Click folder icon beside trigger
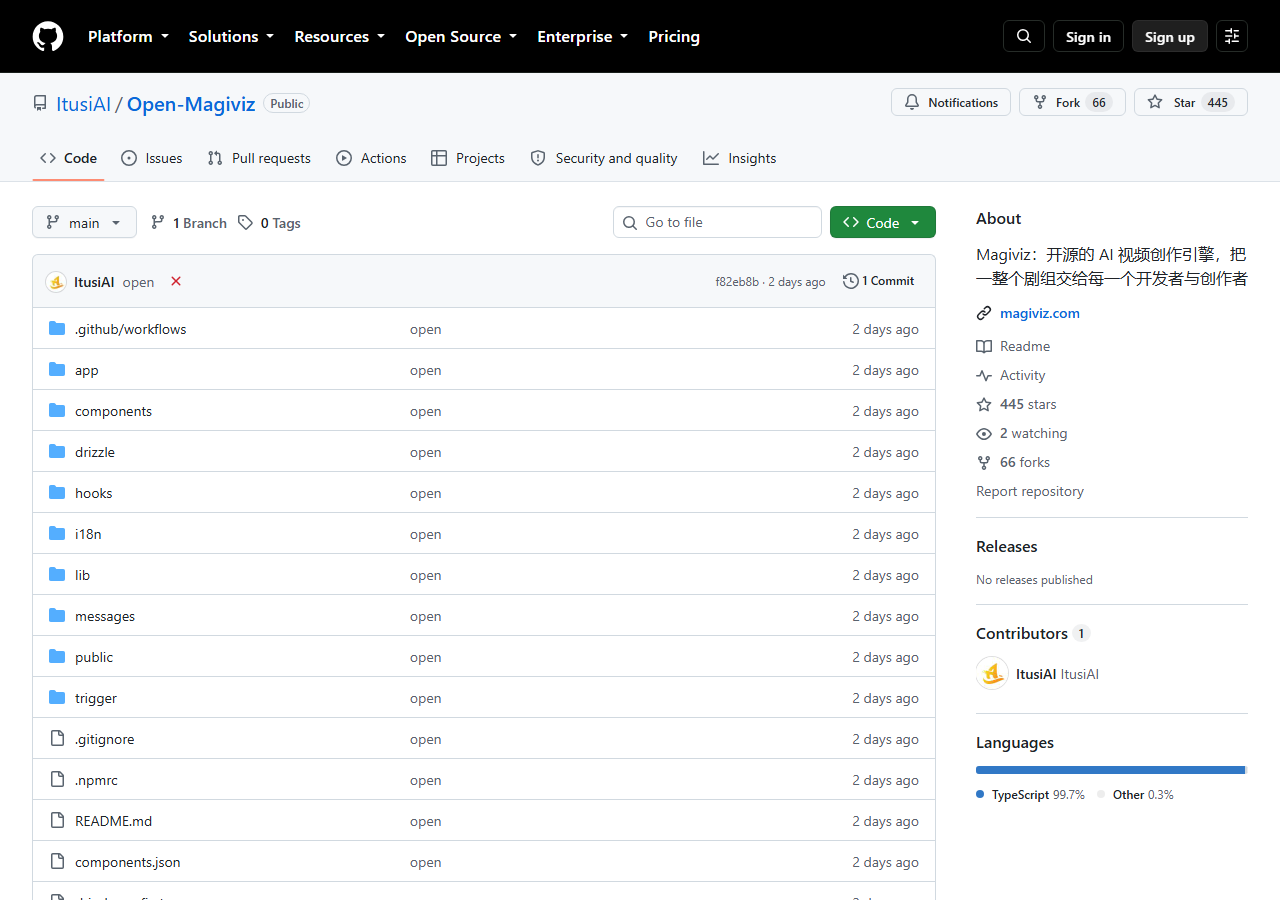1280x900 pixels. click(57, 698)
